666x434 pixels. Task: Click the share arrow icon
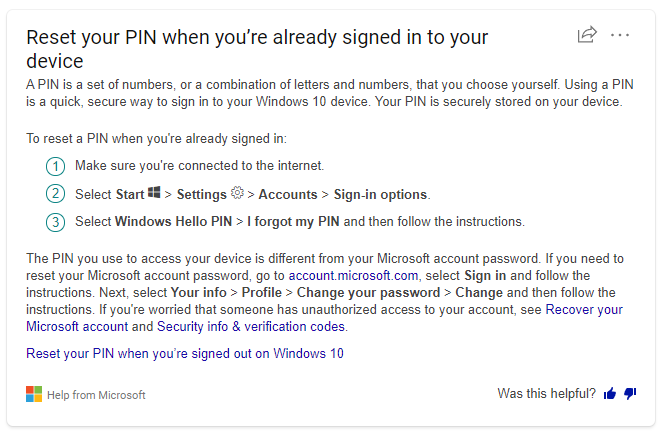tap(587, 35)
